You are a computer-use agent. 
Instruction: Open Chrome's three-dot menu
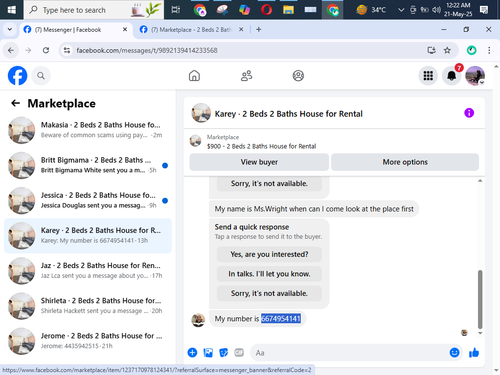point(489,50)
